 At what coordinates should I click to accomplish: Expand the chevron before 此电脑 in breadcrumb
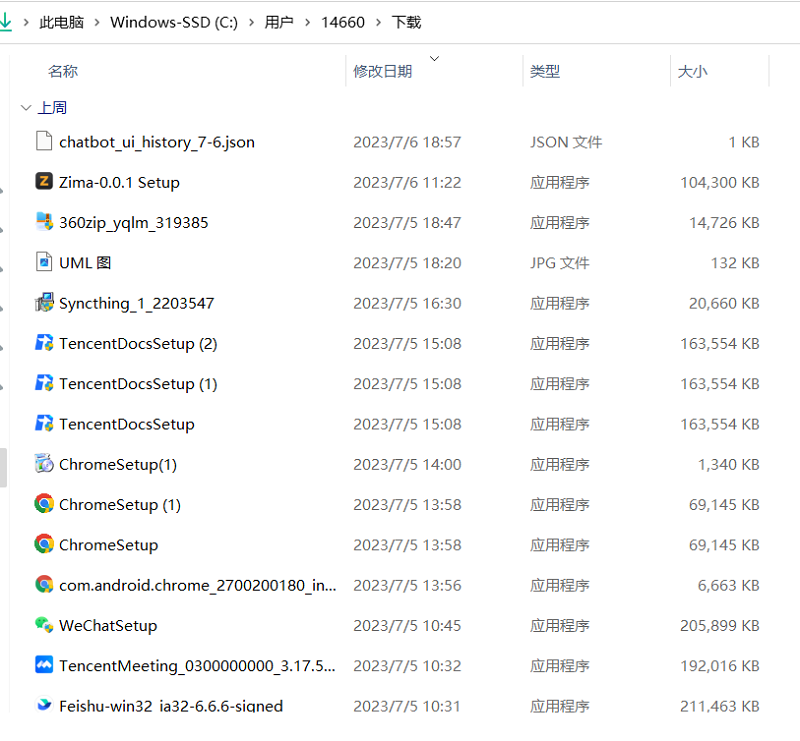[x=26, y=22]
